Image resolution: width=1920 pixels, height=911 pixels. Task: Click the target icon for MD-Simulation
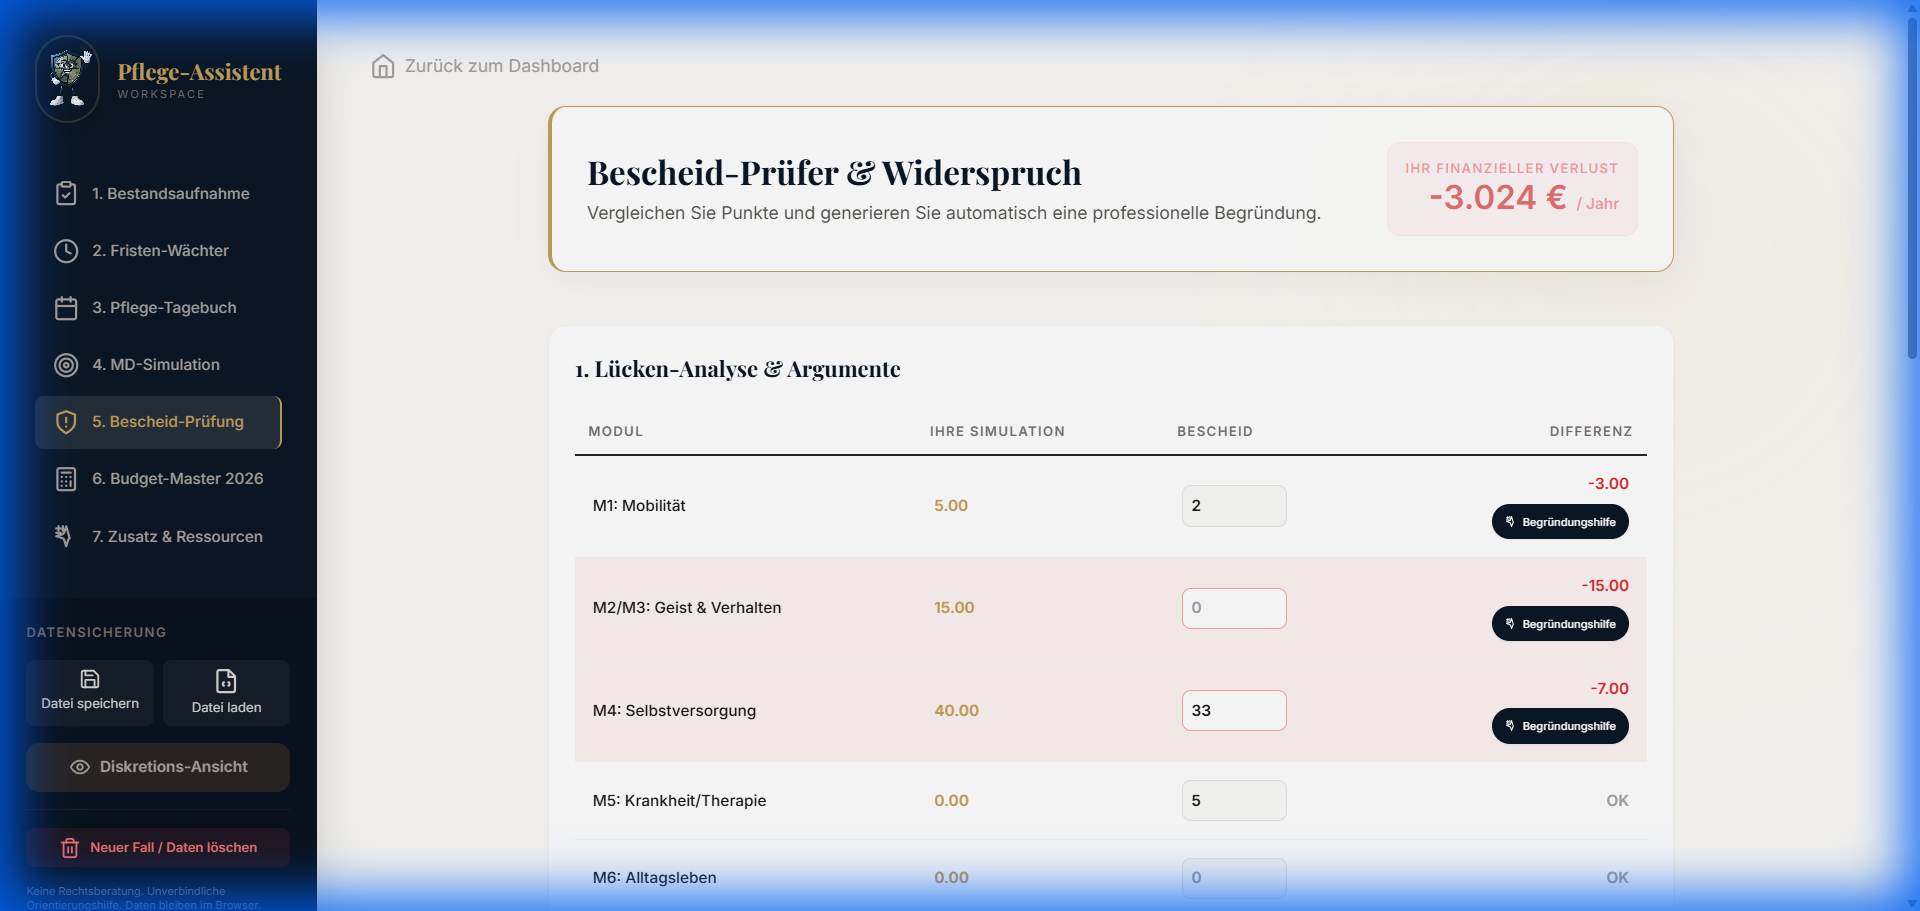[66, 365]
